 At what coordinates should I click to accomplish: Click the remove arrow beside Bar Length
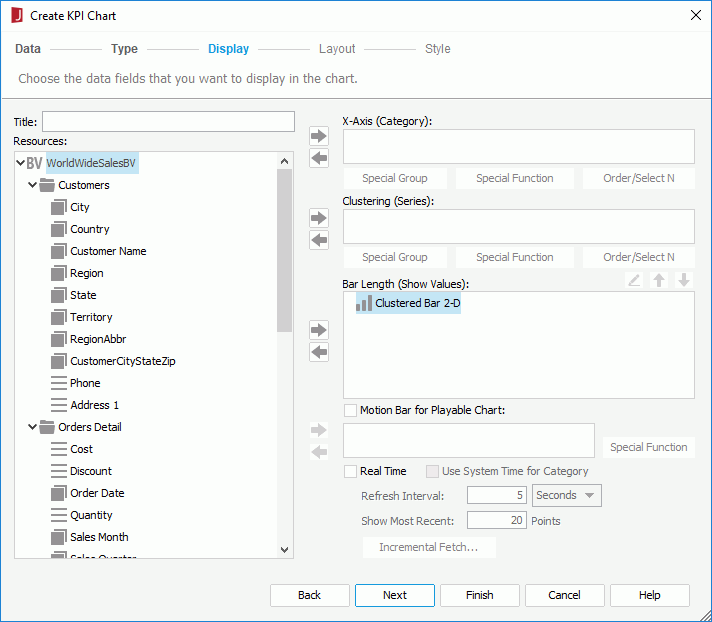(x=319, y=352)
